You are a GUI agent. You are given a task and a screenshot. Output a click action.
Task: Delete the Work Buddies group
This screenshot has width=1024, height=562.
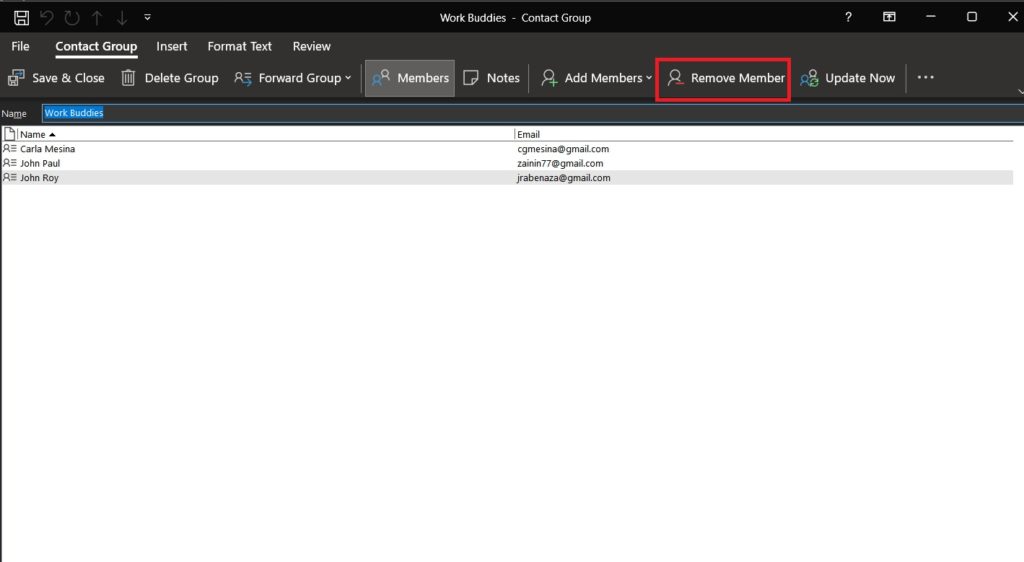pos(170,78)
